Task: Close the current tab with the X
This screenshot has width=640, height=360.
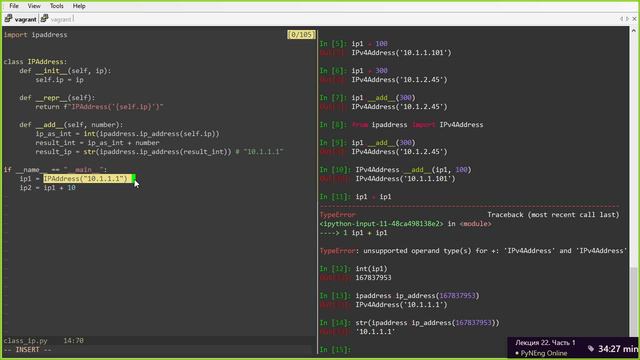Action: pyautogui.click(x=634, y=19)
